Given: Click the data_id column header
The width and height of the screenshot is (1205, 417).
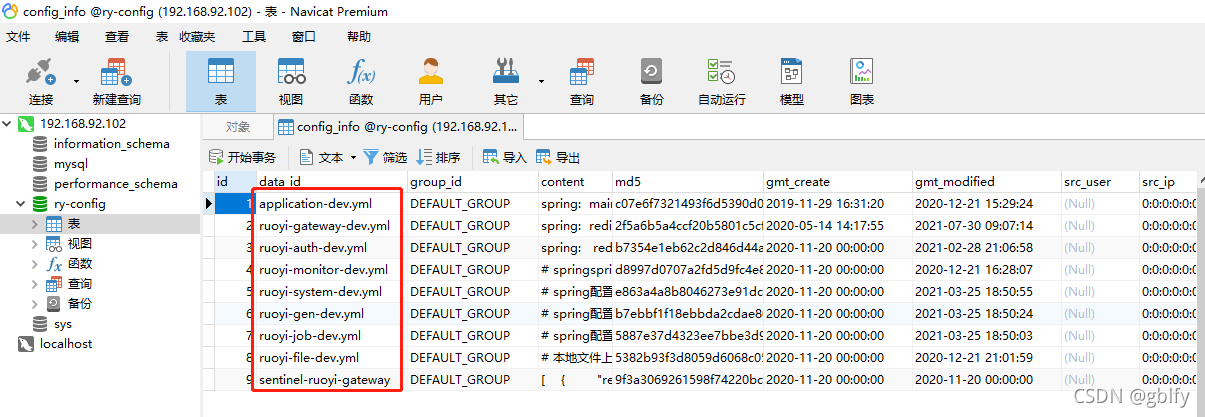Looking at the screenshot, I should [x=331, y=182].
